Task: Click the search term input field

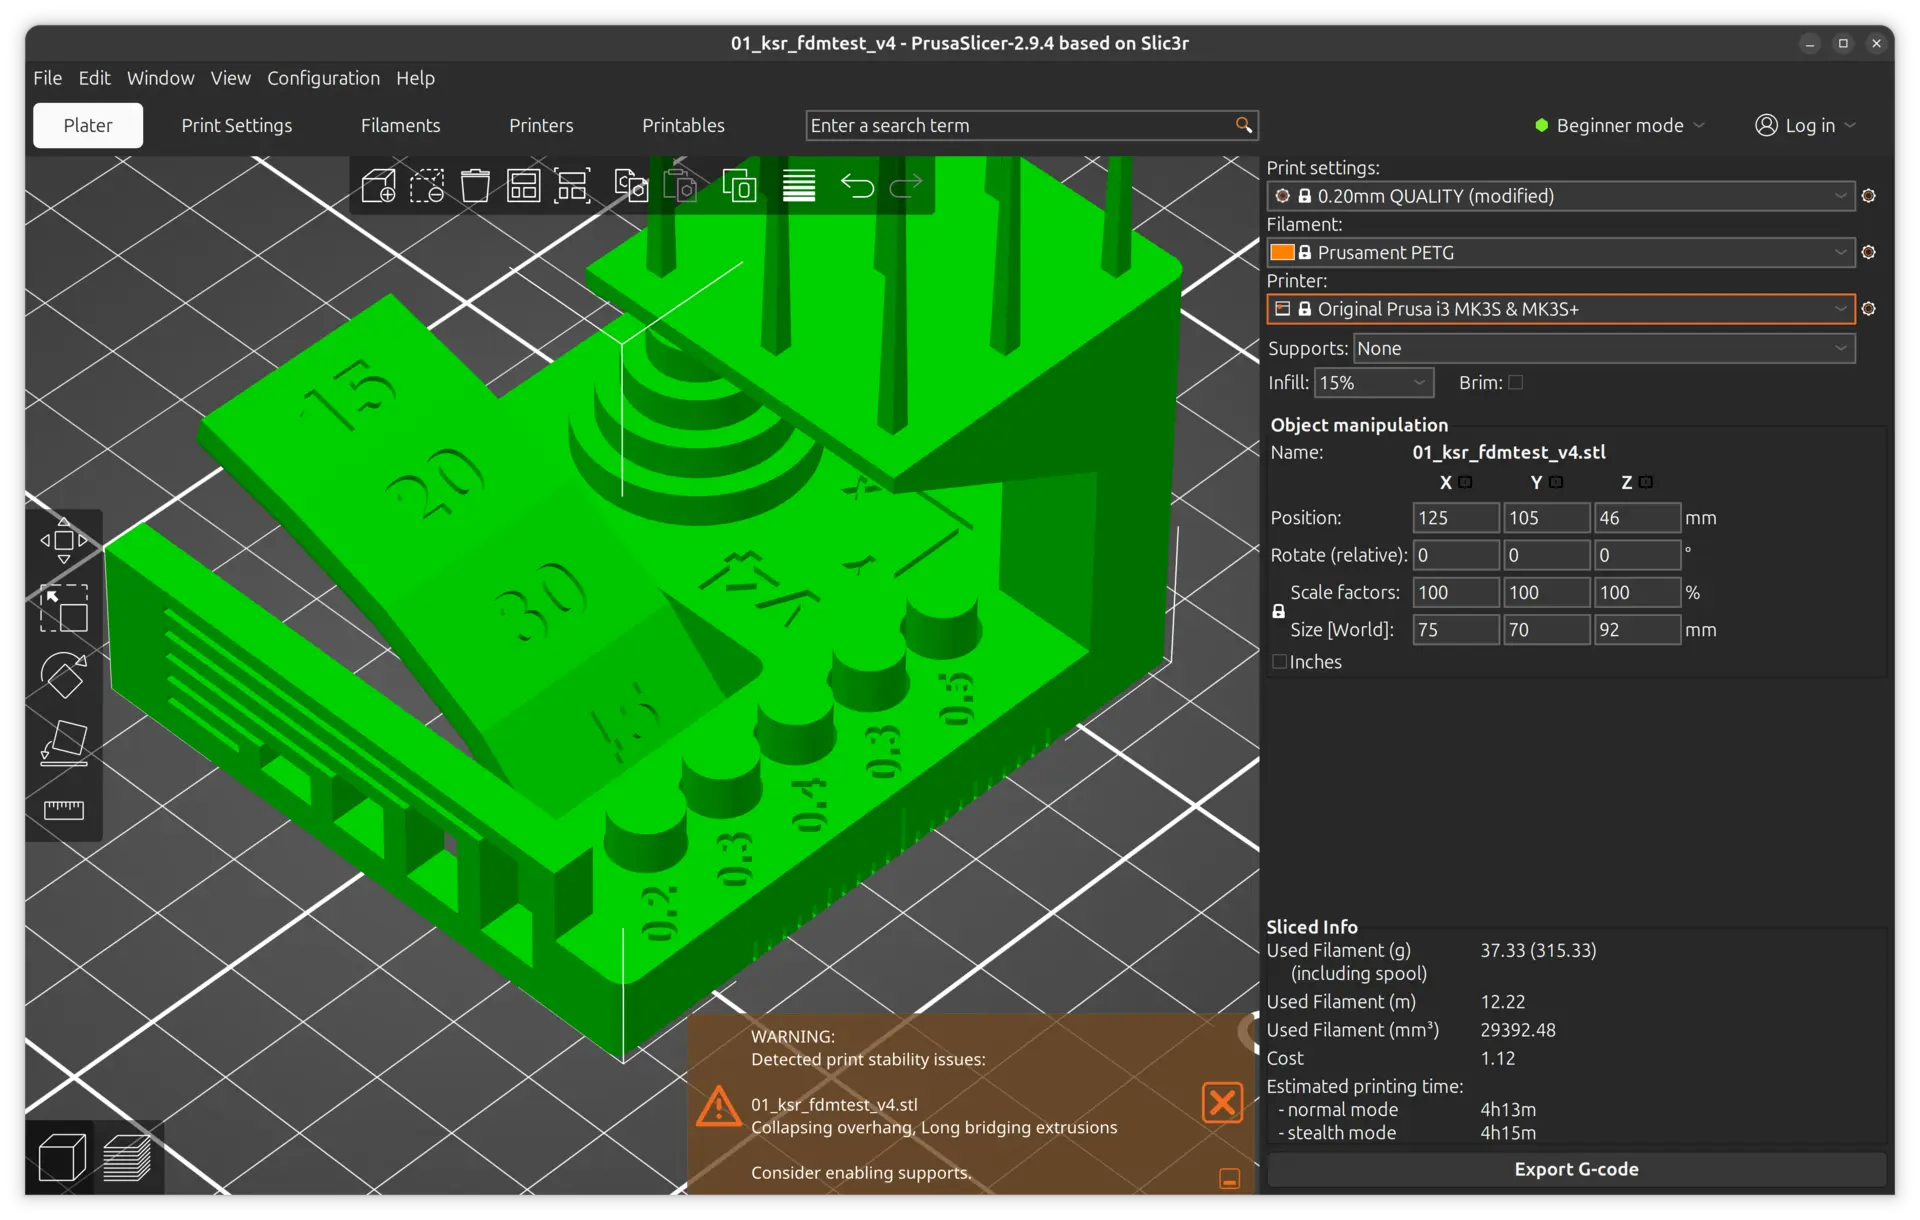Action: tap(1018, 126)
